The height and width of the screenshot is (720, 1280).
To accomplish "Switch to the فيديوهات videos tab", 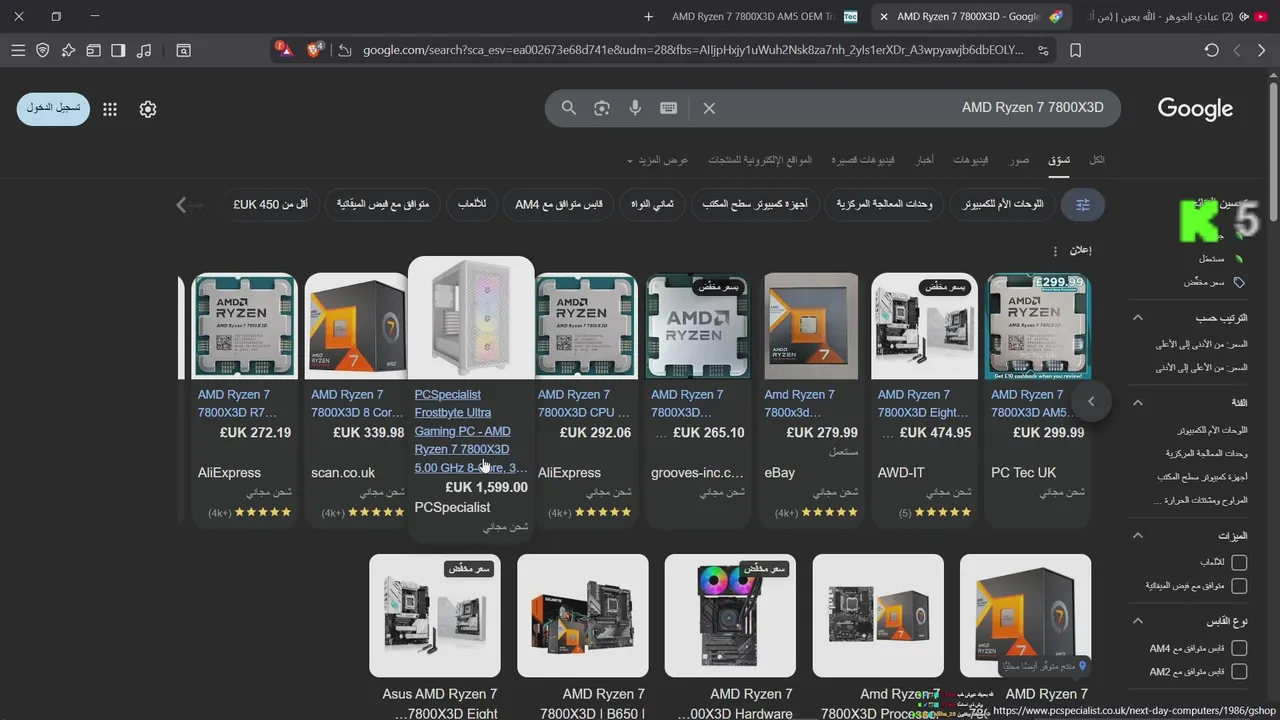I will [x=971, y=160].
